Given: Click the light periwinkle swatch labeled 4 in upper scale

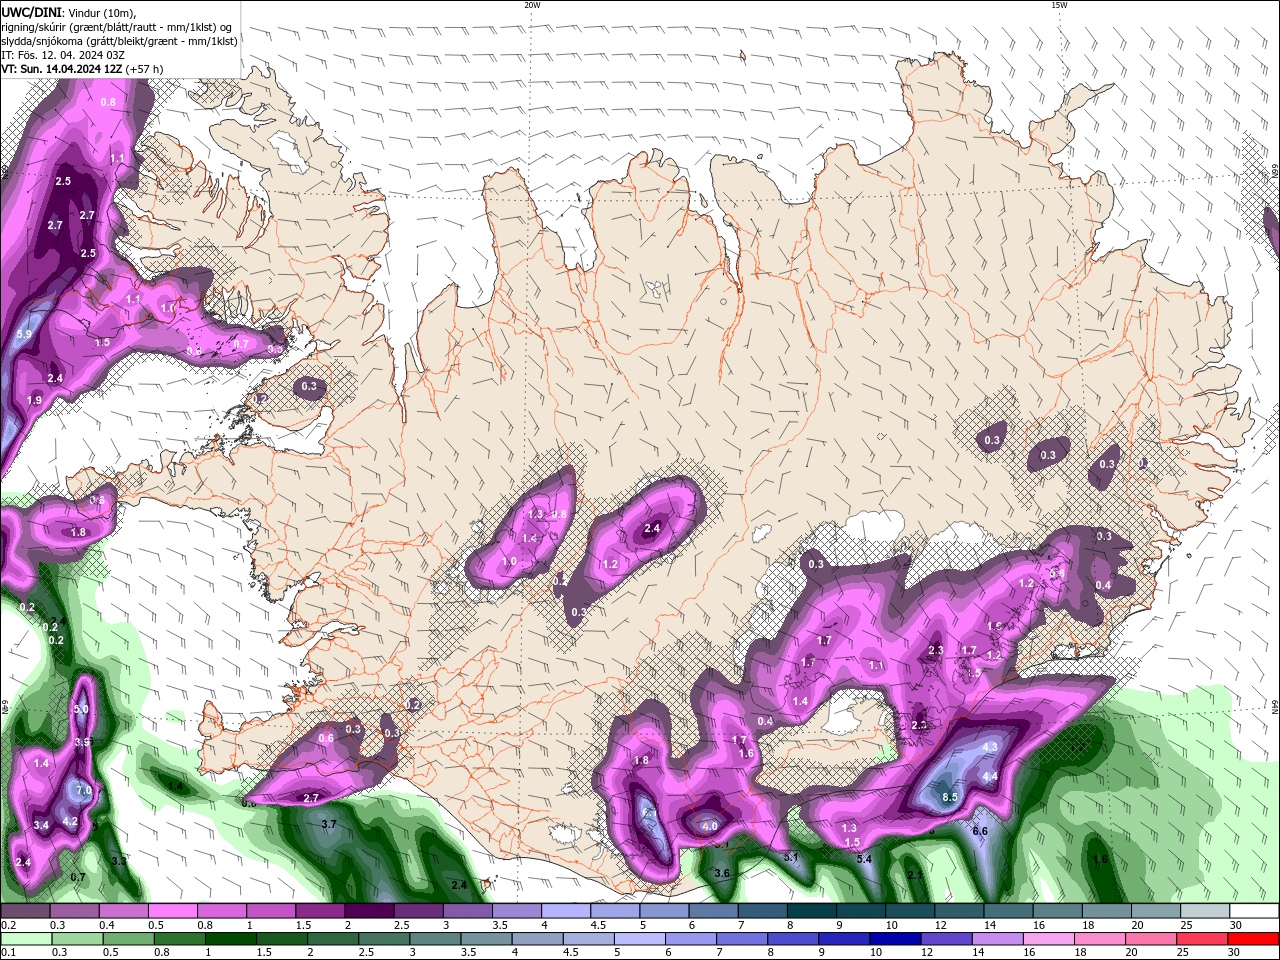Looking at the screenshot, I should coord(566,911).
